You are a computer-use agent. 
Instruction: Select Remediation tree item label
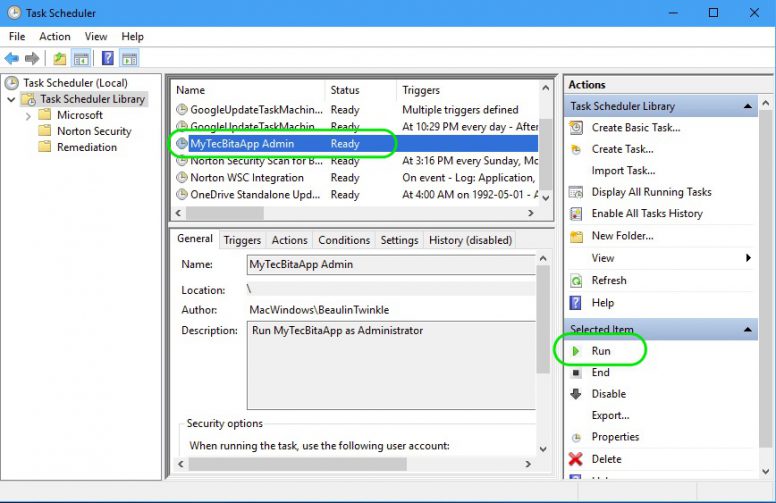(x=87, y=147)
